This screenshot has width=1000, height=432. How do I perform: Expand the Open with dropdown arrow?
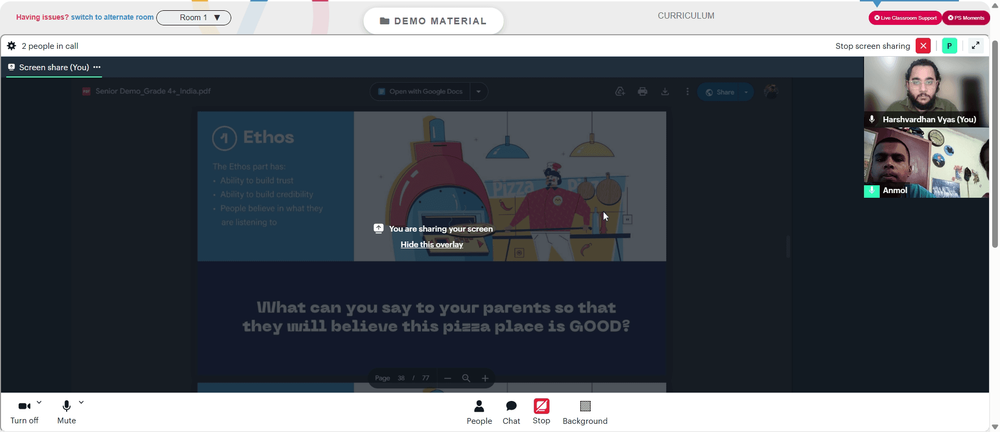[x=479, y=92]
